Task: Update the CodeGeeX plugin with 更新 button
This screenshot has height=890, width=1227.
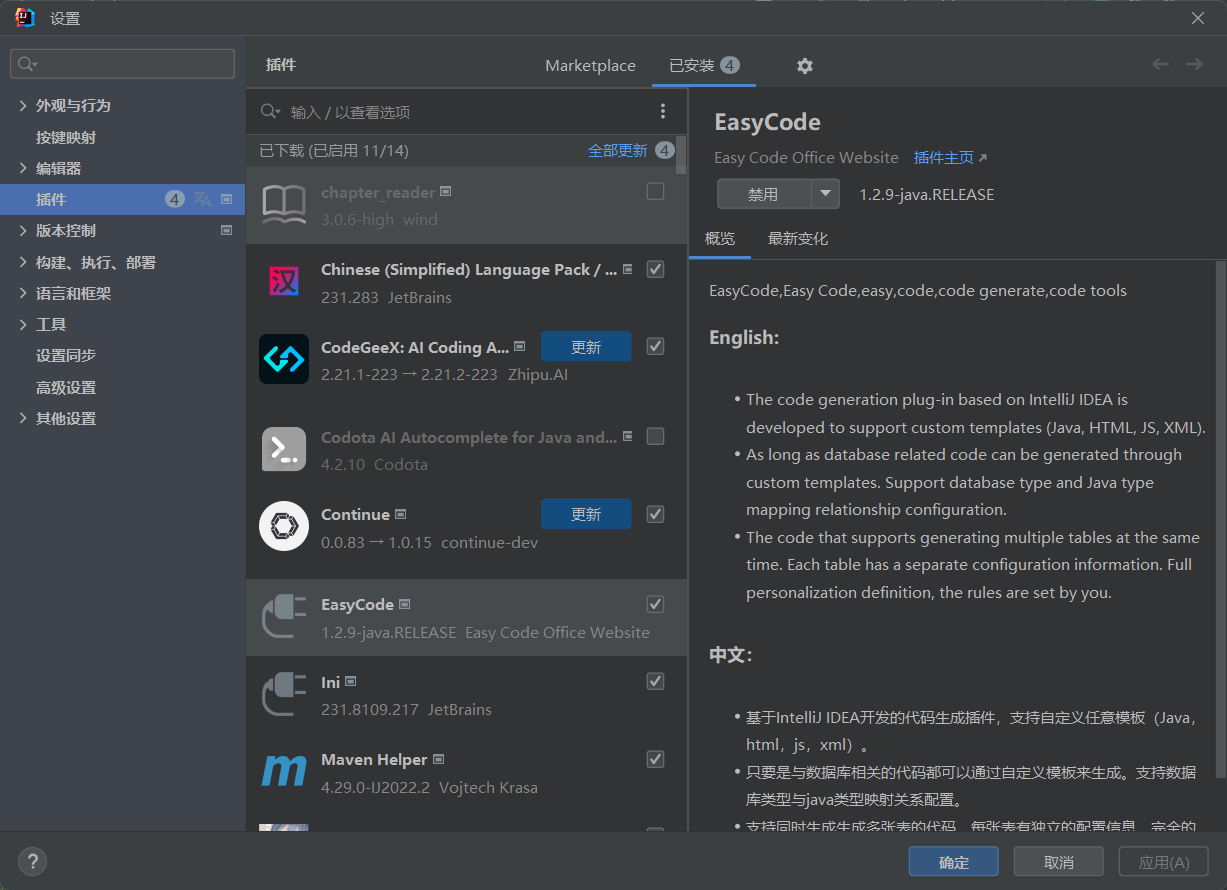Action: point(586,347)
